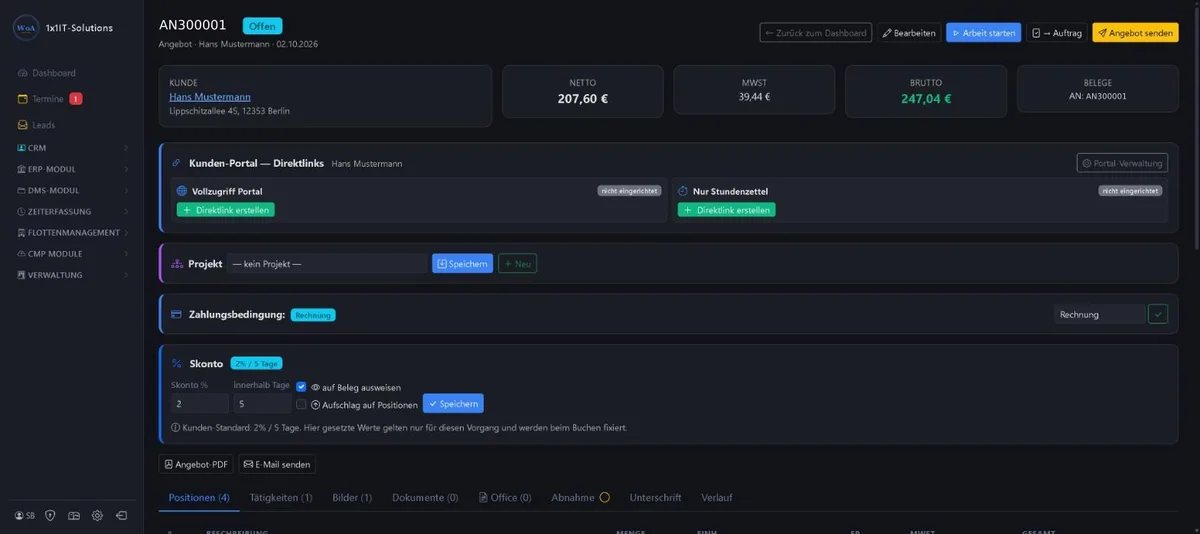
Task: Click the eye icon beside auf Beleg ausweisen
Action: click(315, 387)
